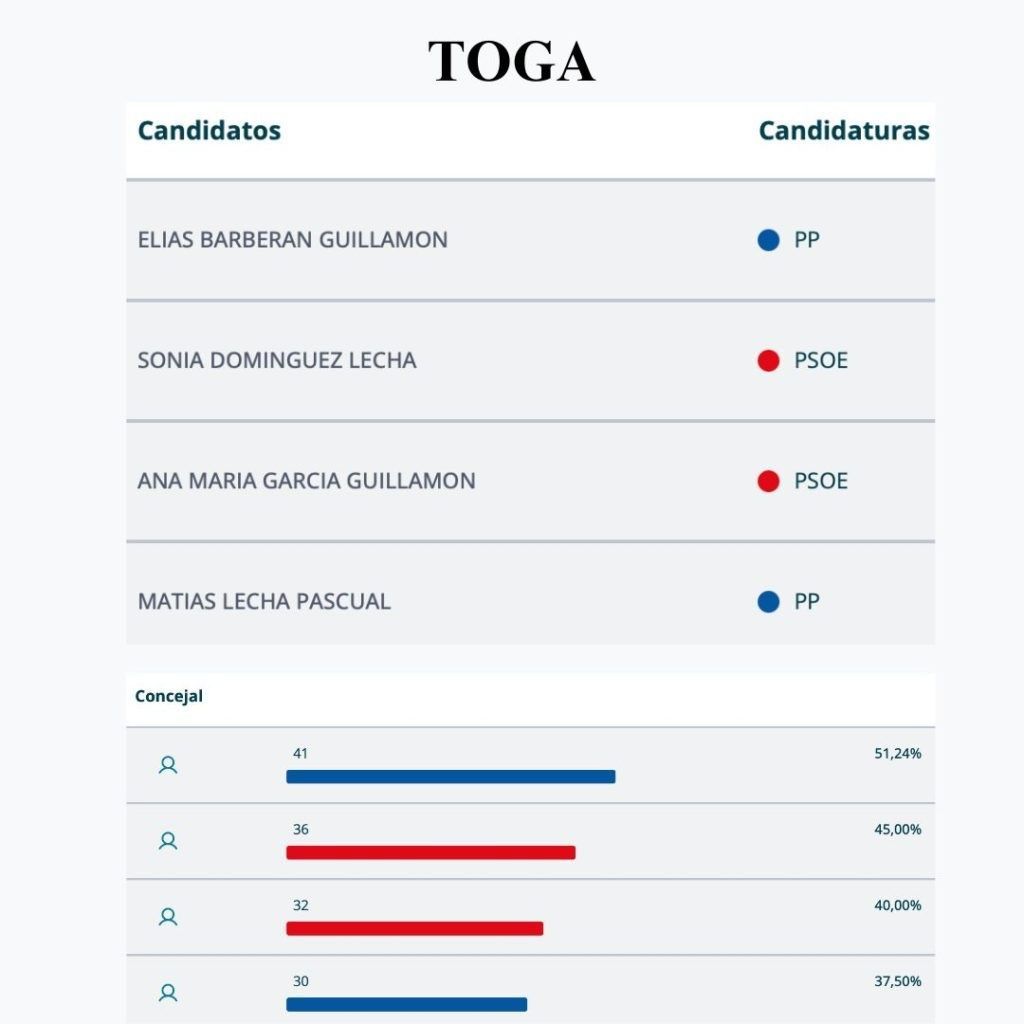Click the Candidaturas column header
Screen dimensions: 1024x1024
coord(844,131)
